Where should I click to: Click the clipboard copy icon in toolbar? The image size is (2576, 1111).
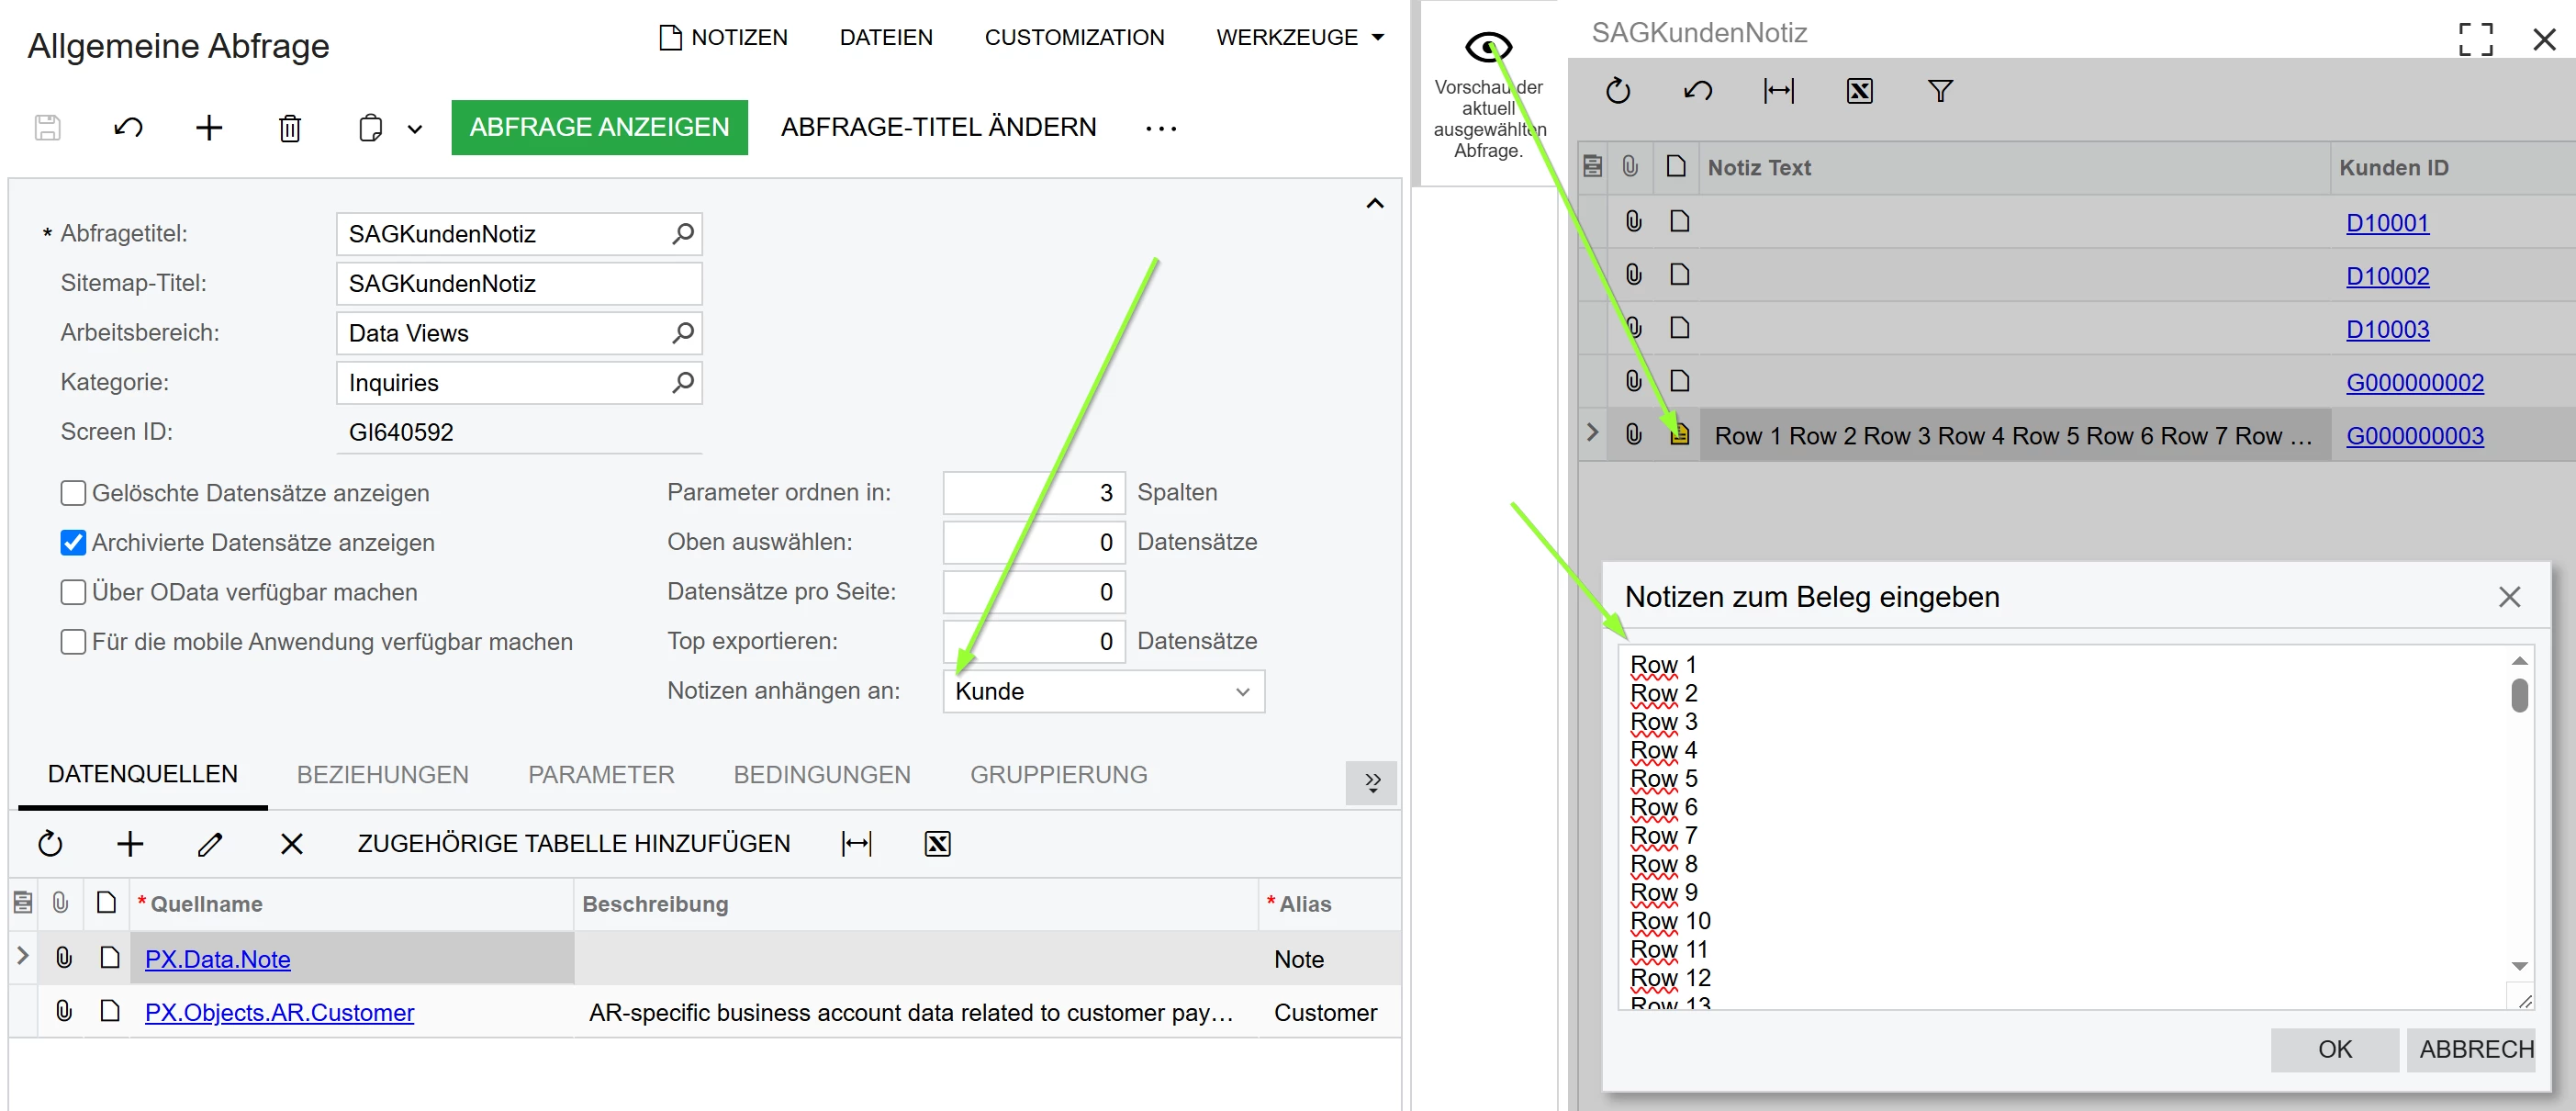coord(370,128)
